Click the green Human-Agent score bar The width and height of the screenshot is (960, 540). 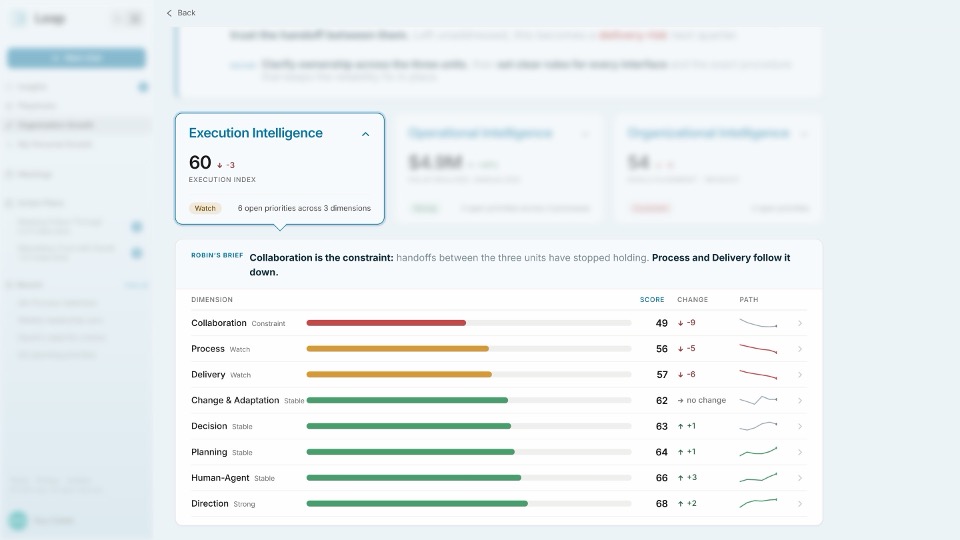pos(414,478)
